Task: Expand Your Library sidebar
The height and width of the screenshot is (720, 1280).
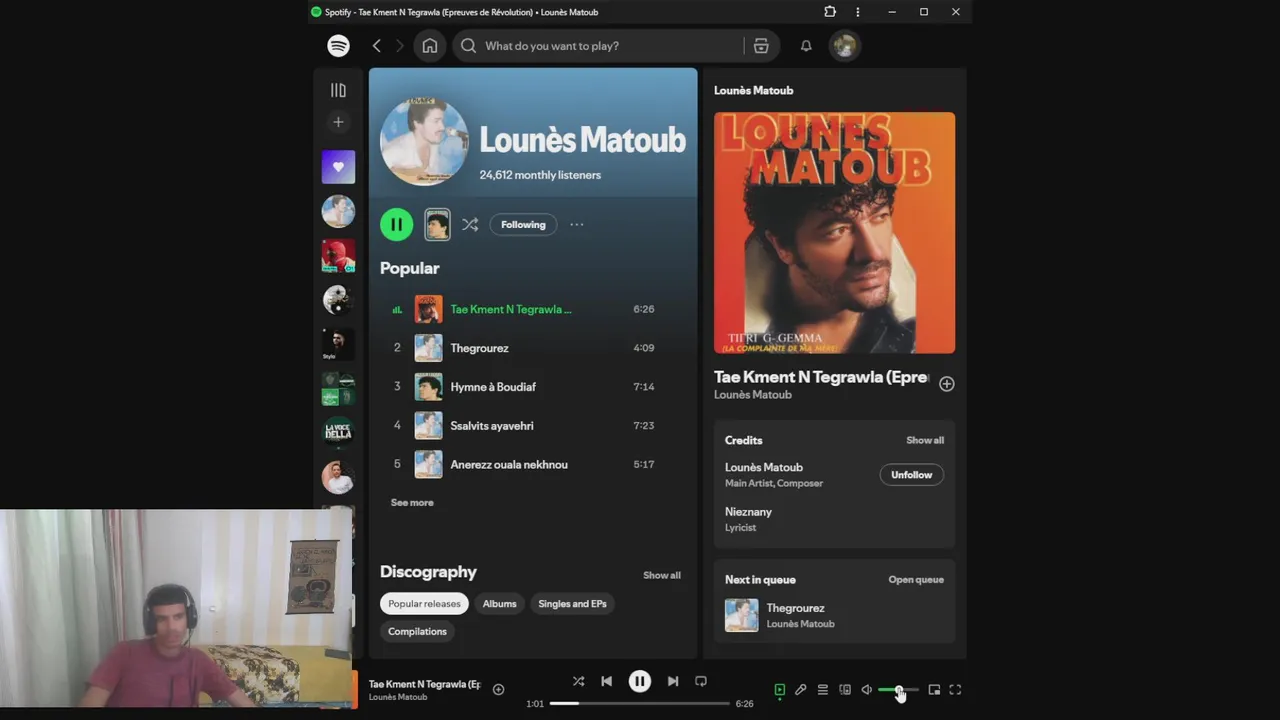Action: pyautogui.click(x=338, y=90)
